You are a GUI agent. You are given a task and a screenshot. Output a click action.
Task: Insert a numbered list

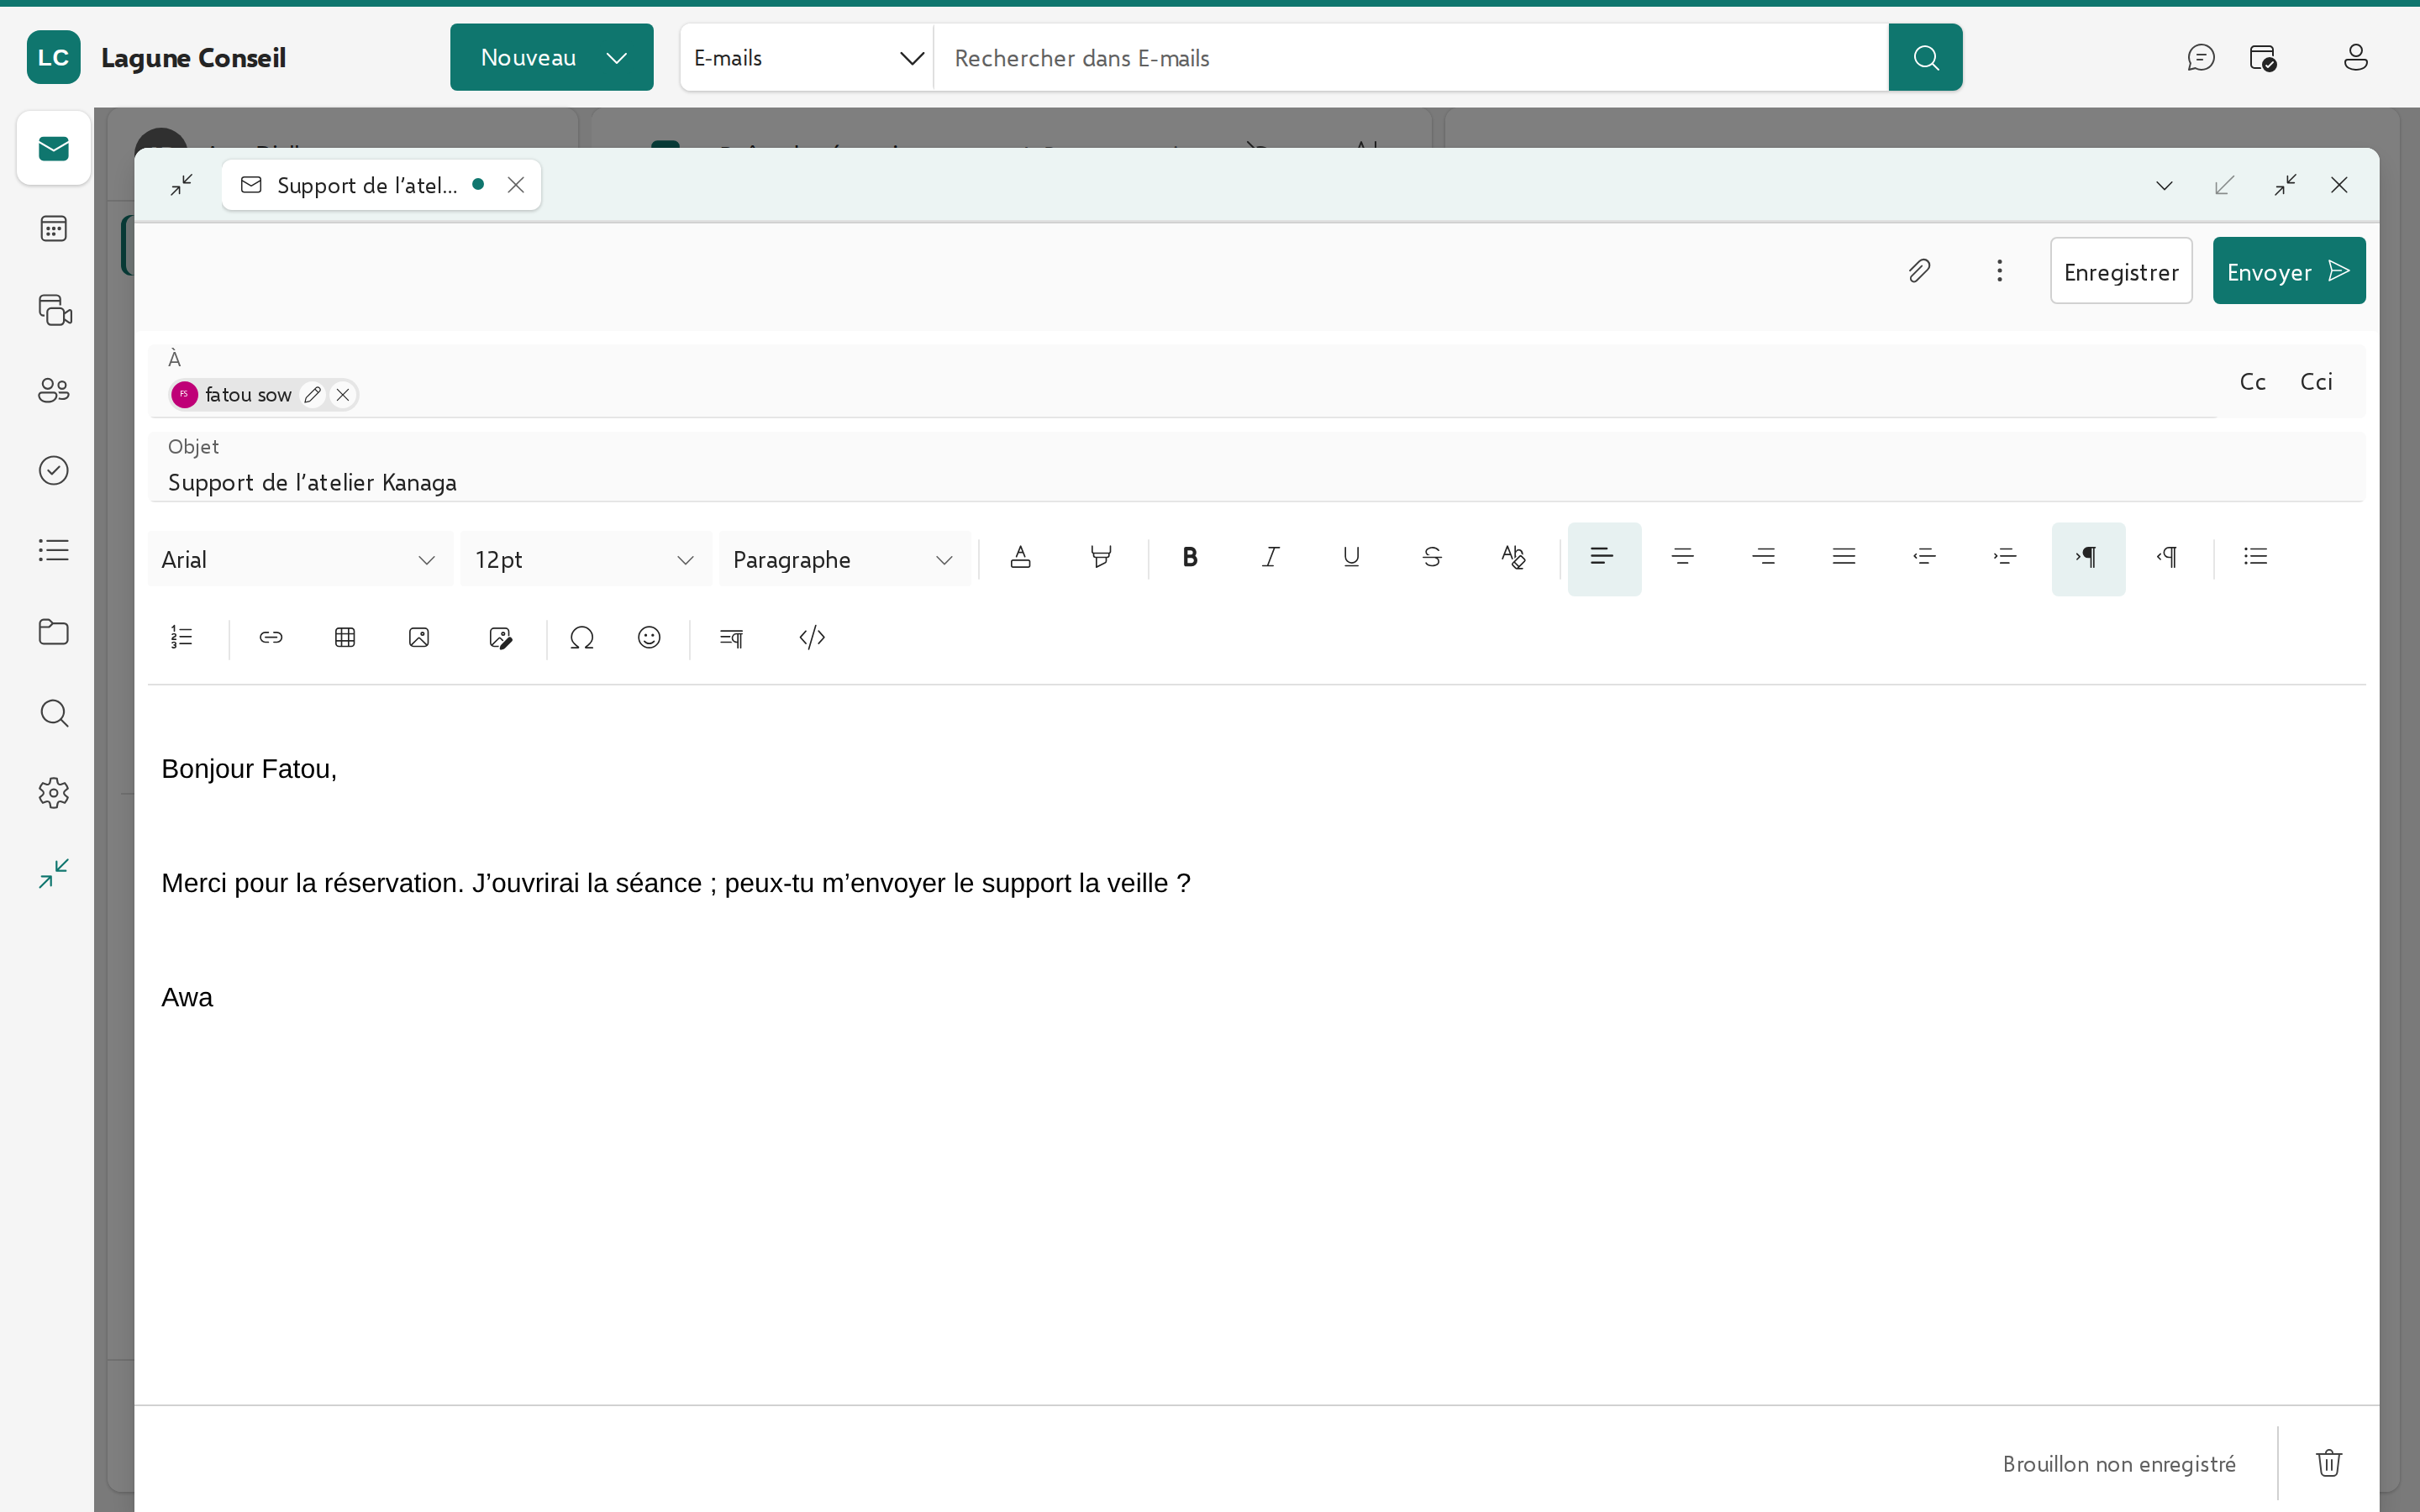click(x=182, y=638)
